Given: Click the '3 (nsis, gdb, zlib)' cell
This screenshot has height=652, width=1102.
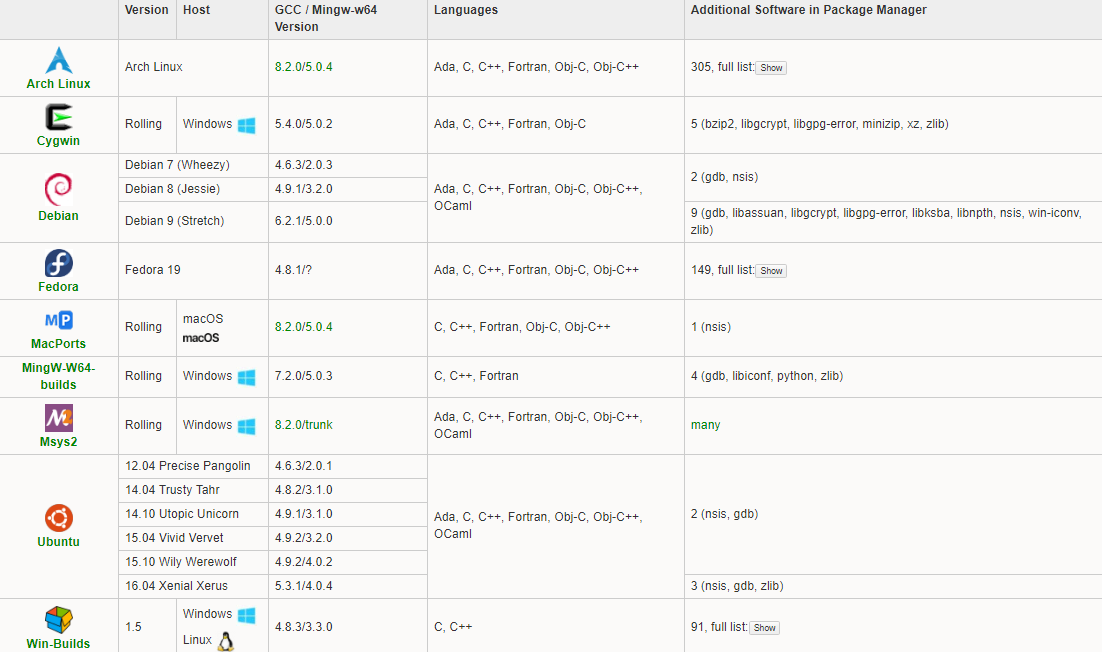Looking at the screenshot, I should click(x=893, y=586).
